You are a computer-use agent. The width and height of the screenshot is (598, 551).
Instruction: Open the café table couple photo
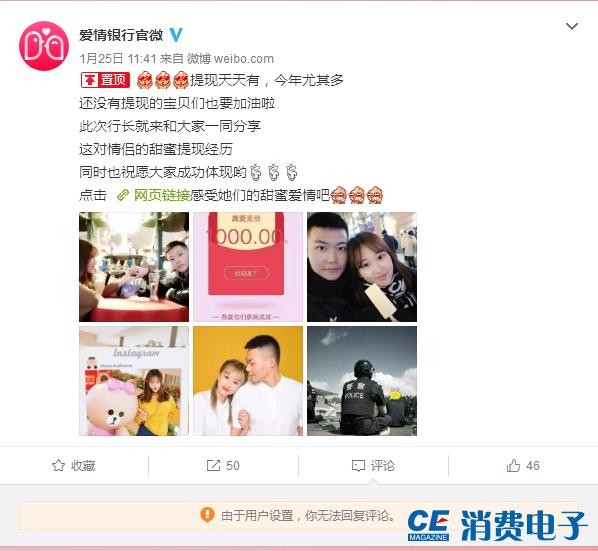[134, 267]
